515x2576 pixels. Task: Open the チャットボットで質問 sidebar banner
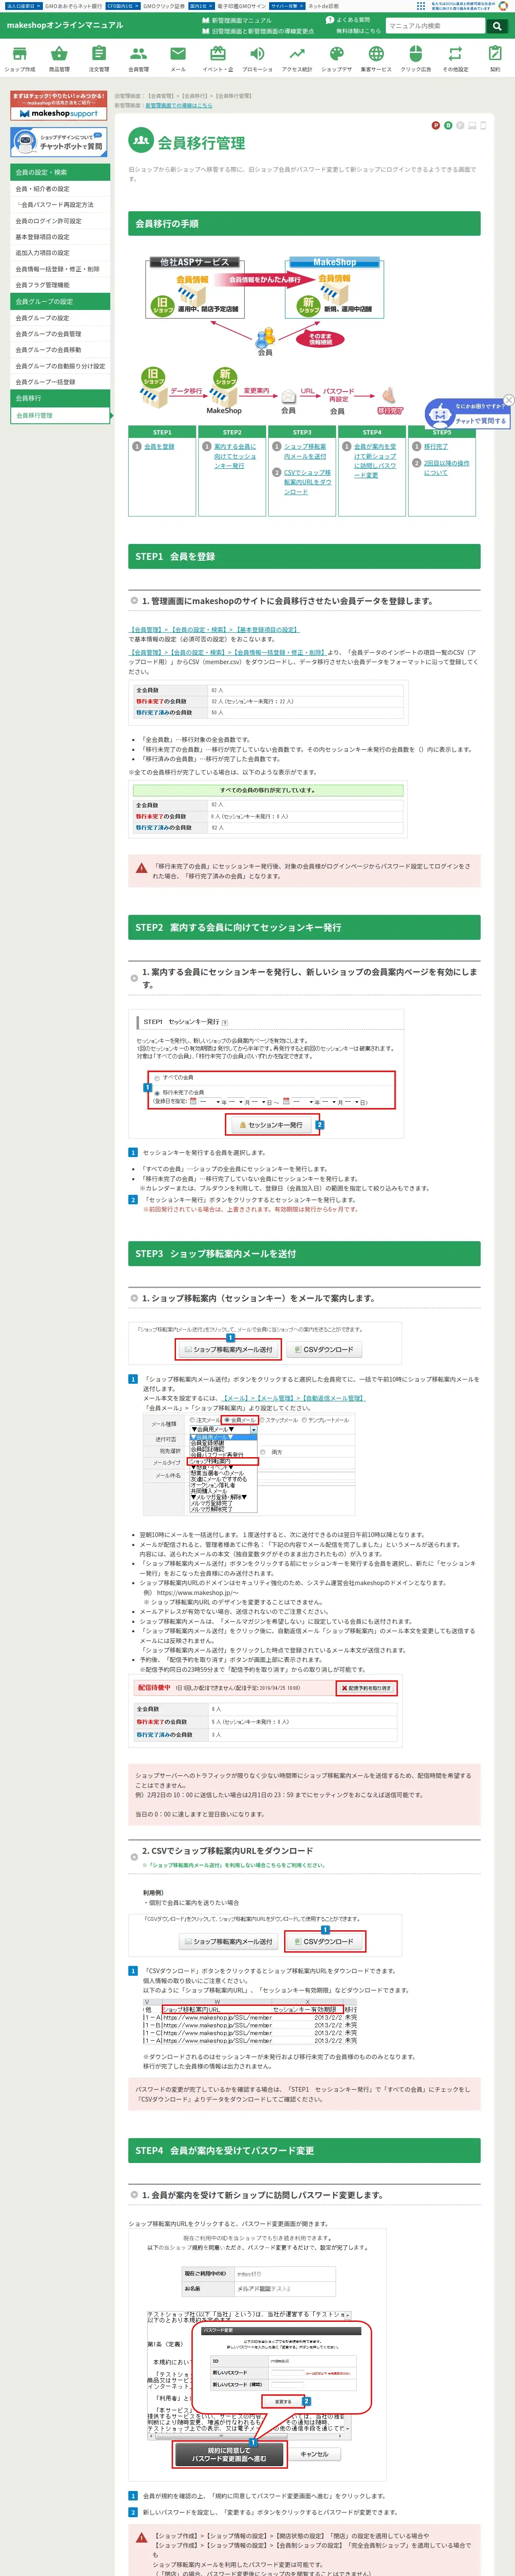(x=59, y=142)
